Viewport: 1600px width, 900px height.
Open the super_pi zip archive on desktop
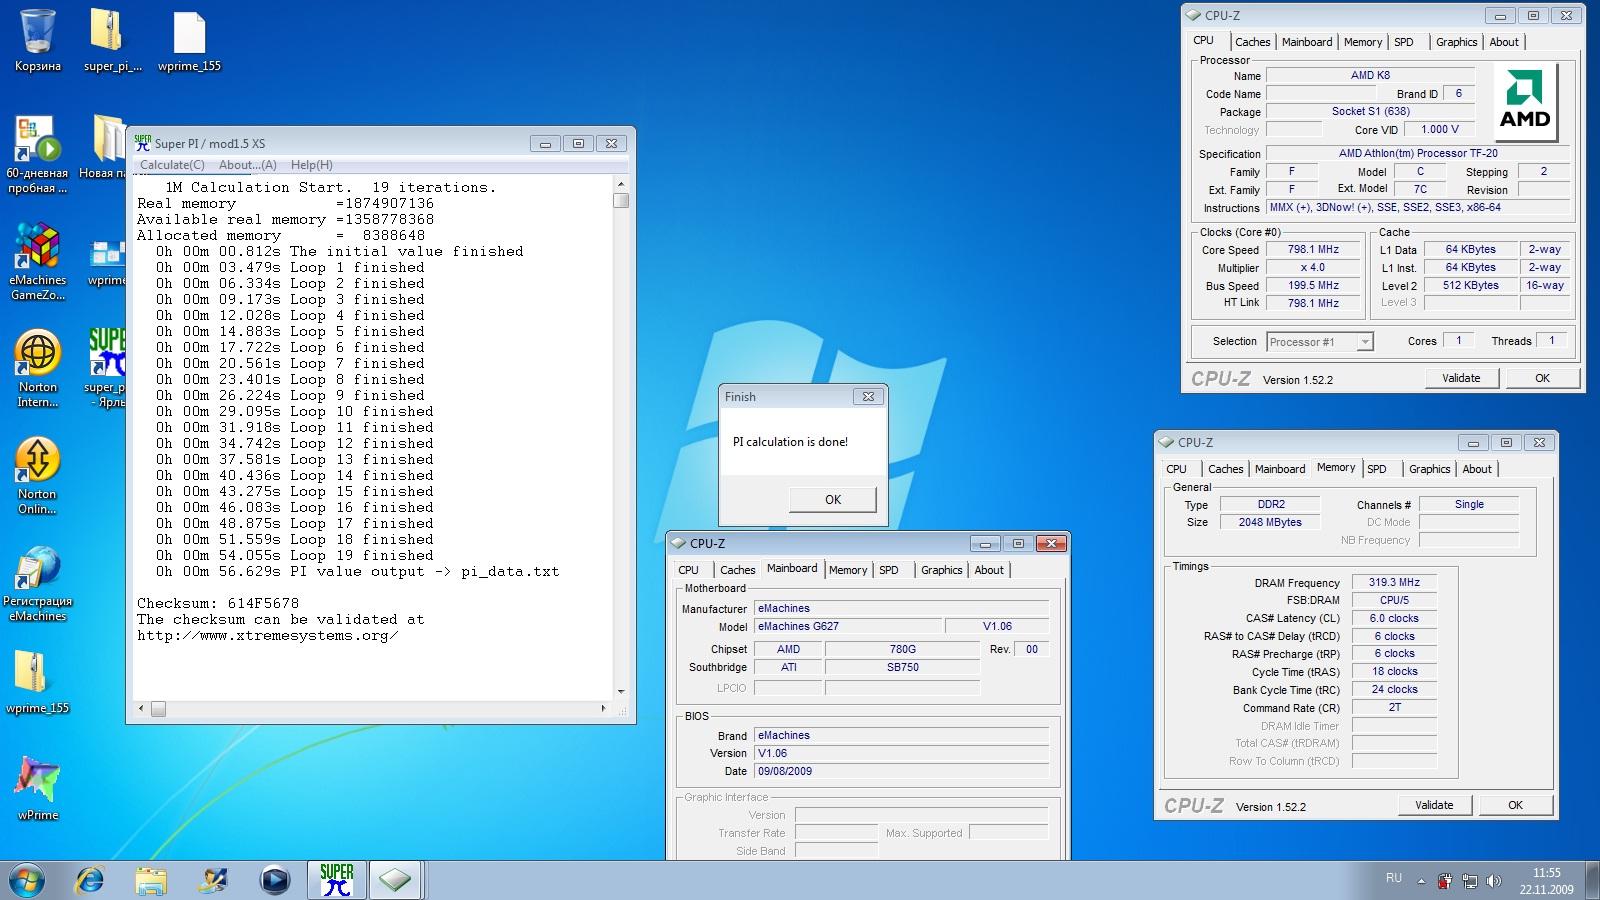point(112,40)
